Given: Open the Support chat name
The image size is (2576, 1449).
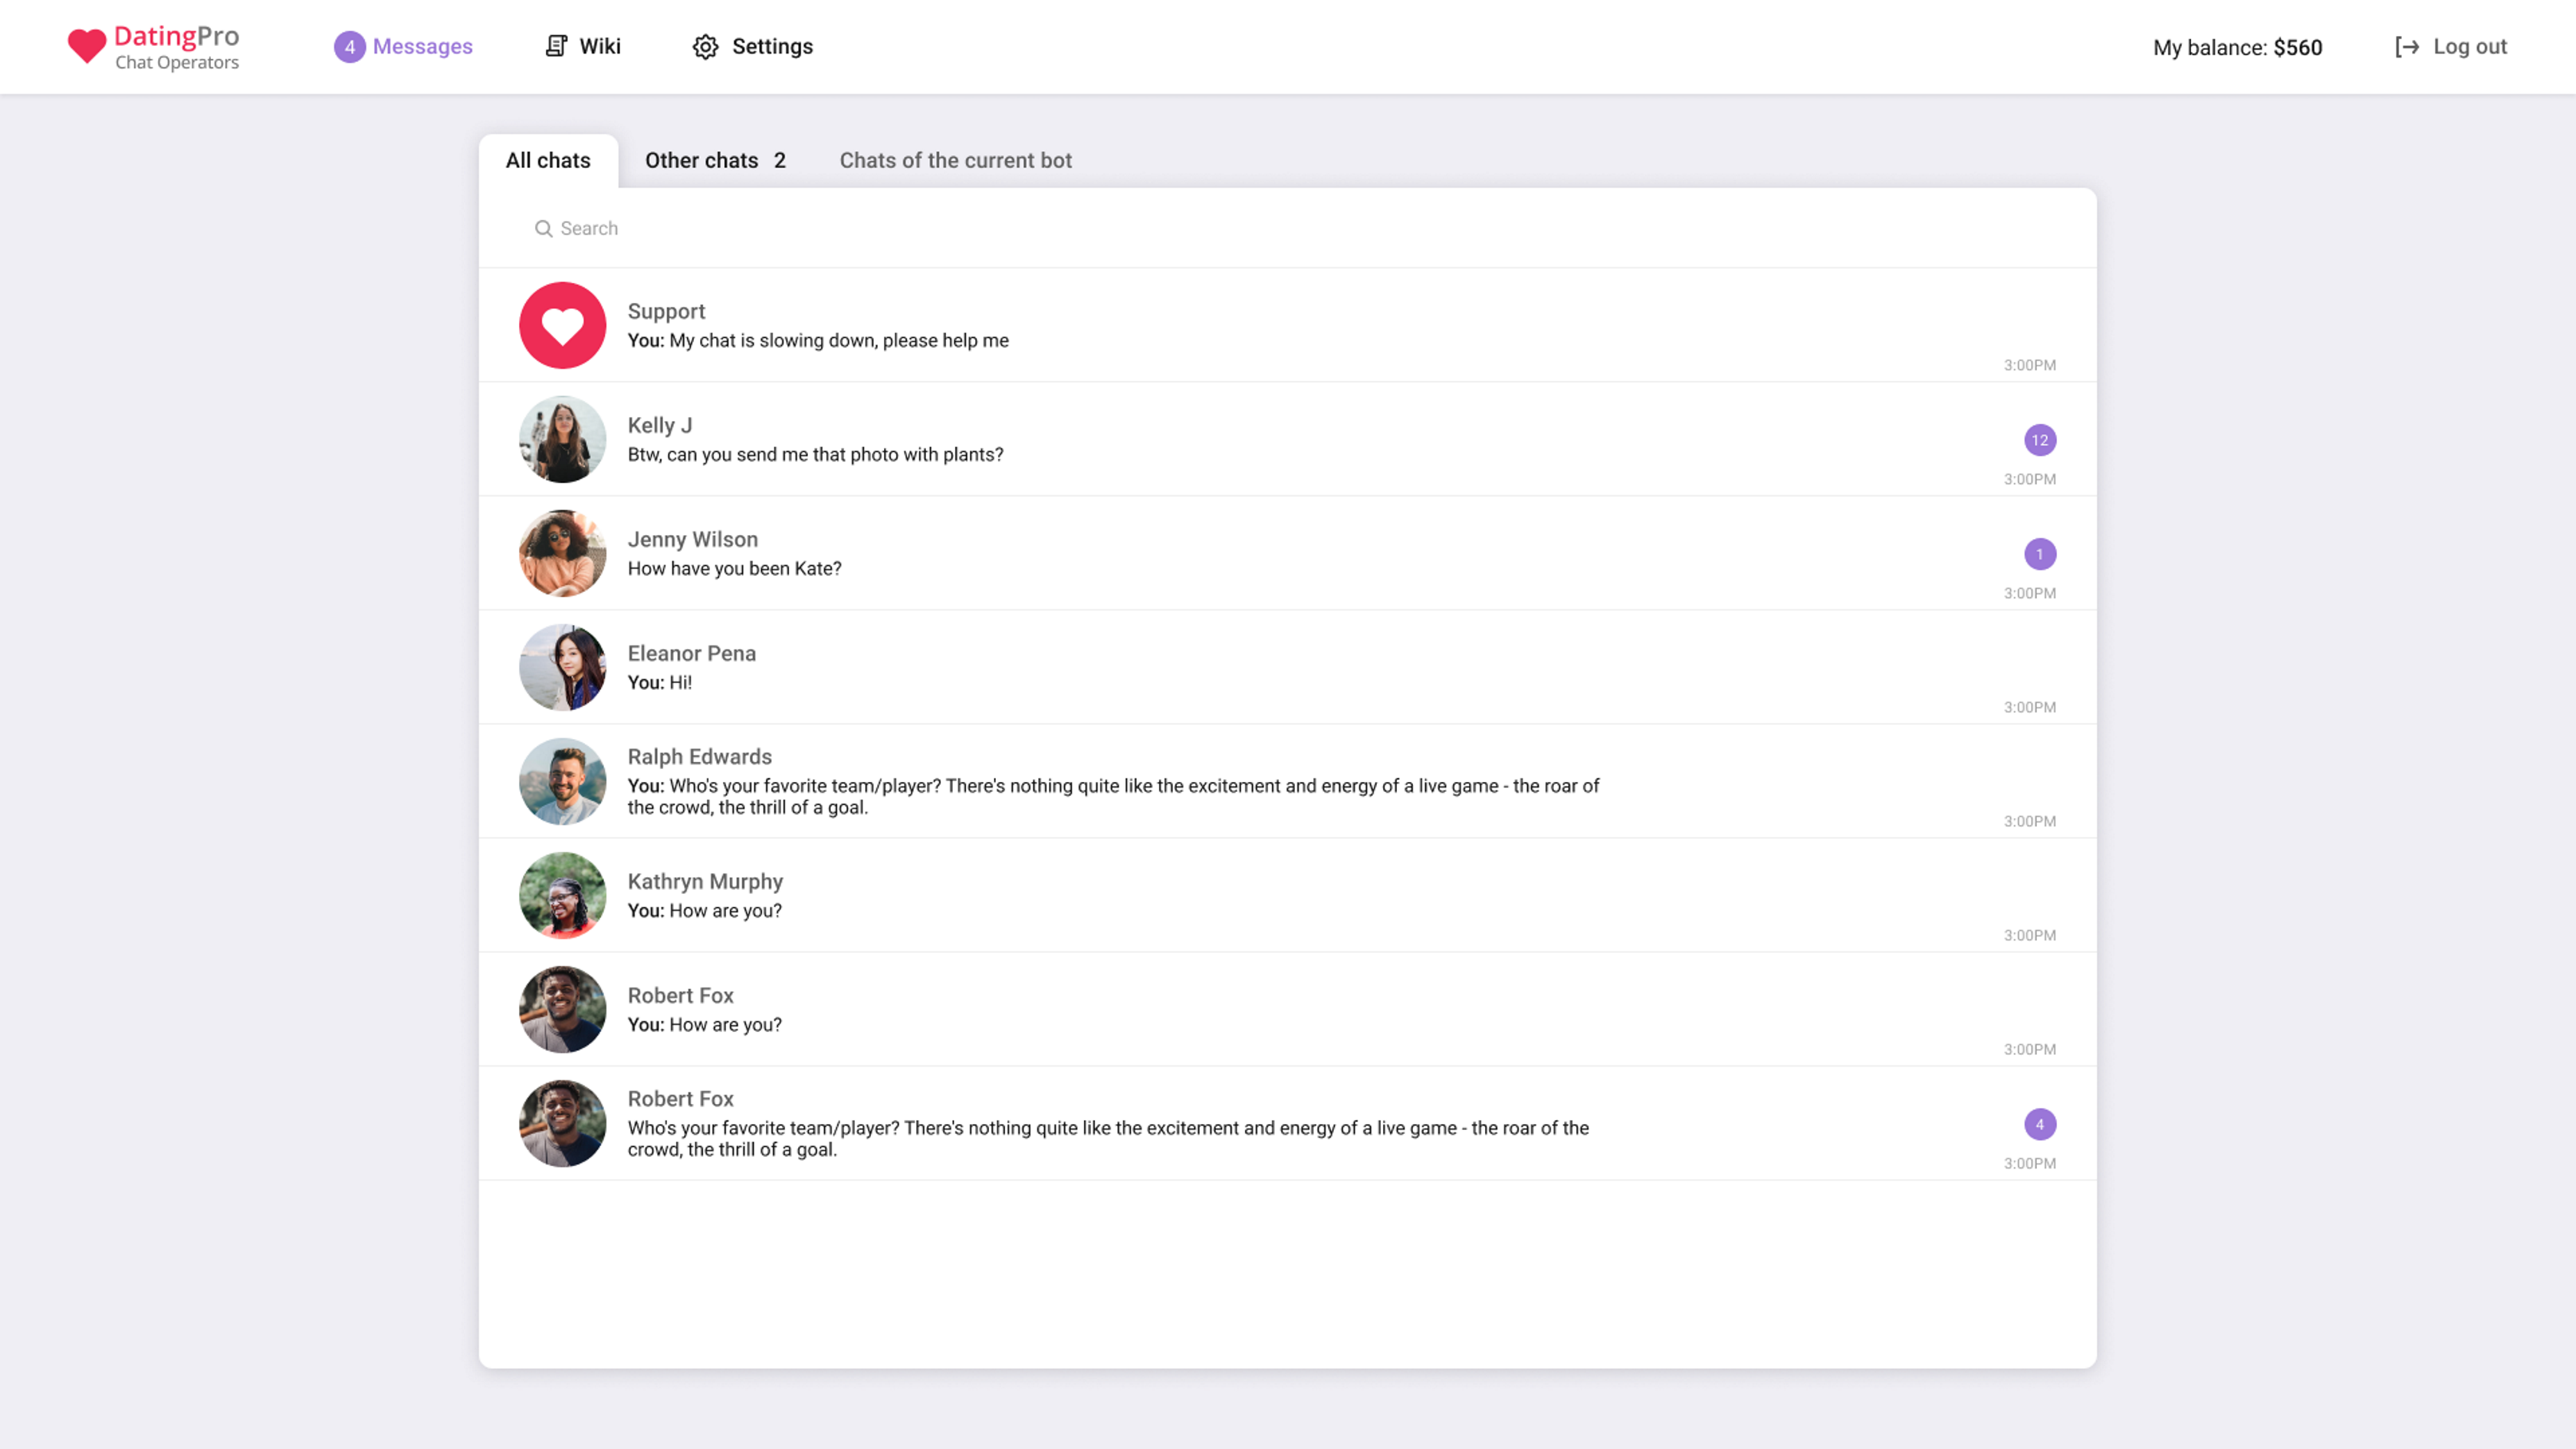Looking at the screenshot, I should click(666, 311).
